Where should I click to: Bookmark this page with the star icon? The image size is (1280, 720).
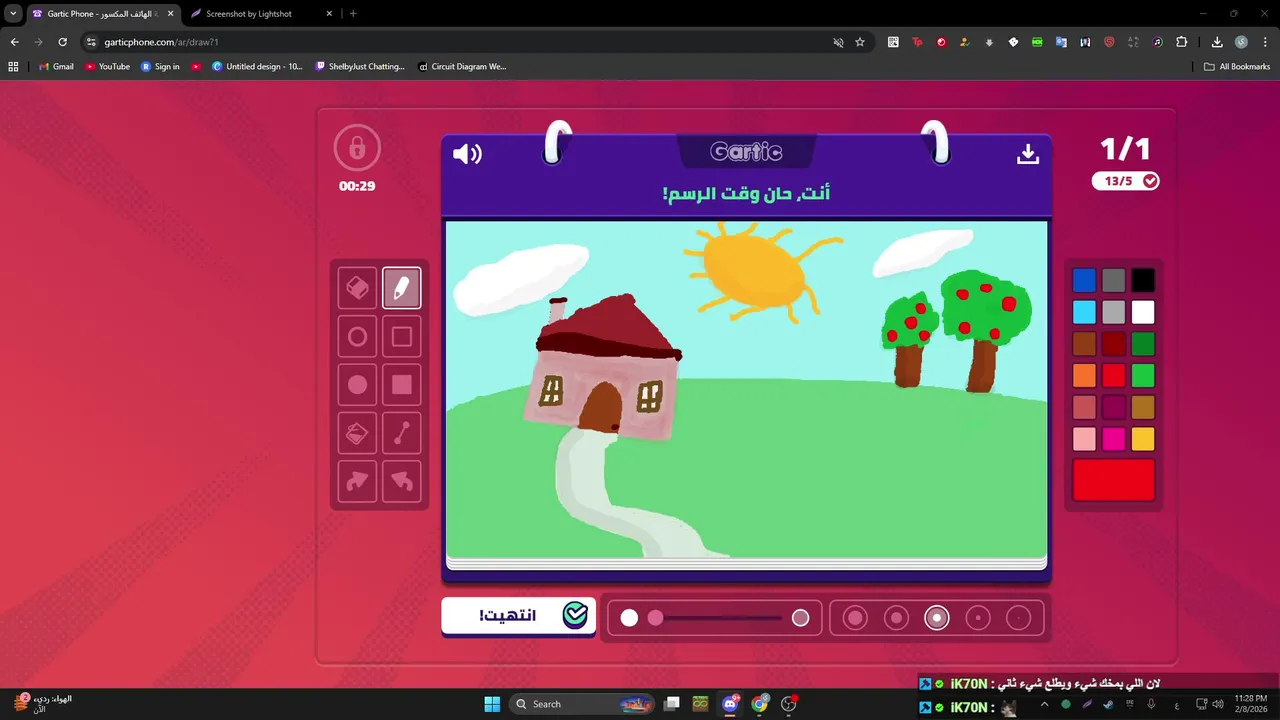[x=860, y=42]
